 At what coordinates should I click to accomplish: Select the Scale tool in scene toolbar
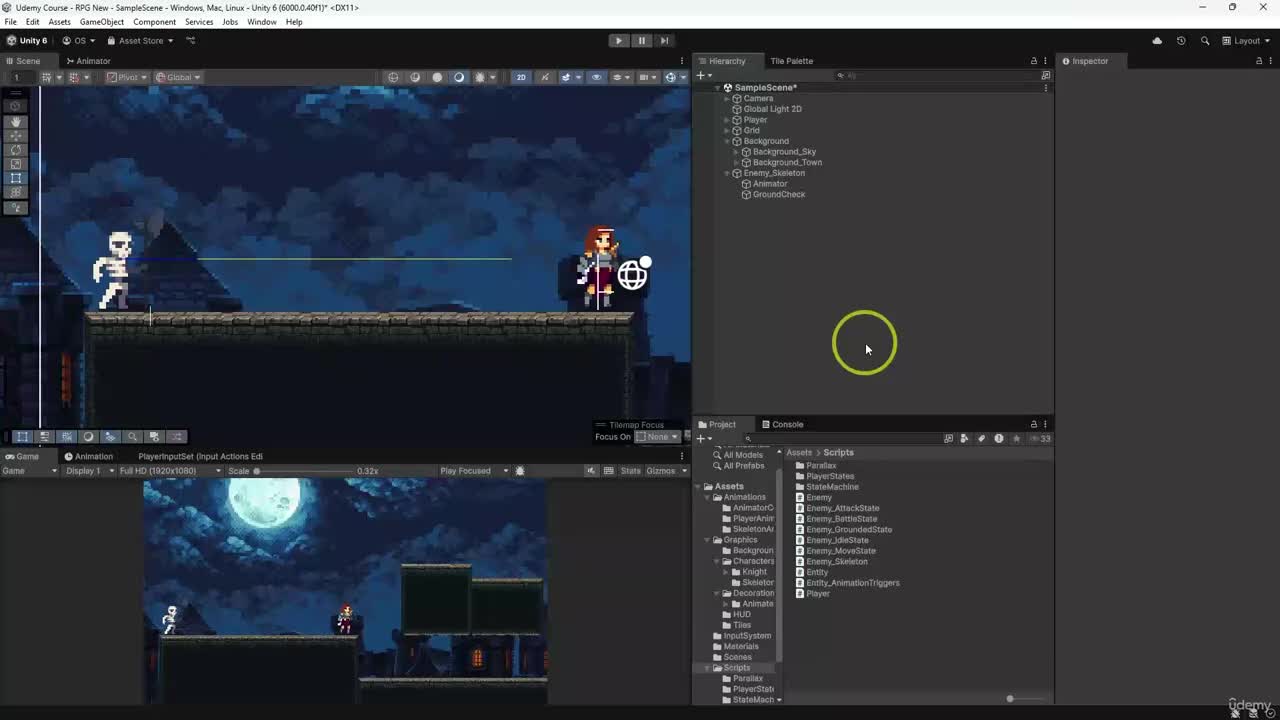(x=16, y=163)
